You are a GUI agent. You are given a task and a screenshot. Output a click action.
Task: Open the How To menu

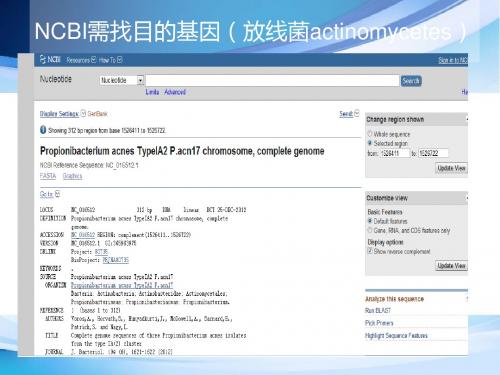pyautogui.click(x=110, y=60)
